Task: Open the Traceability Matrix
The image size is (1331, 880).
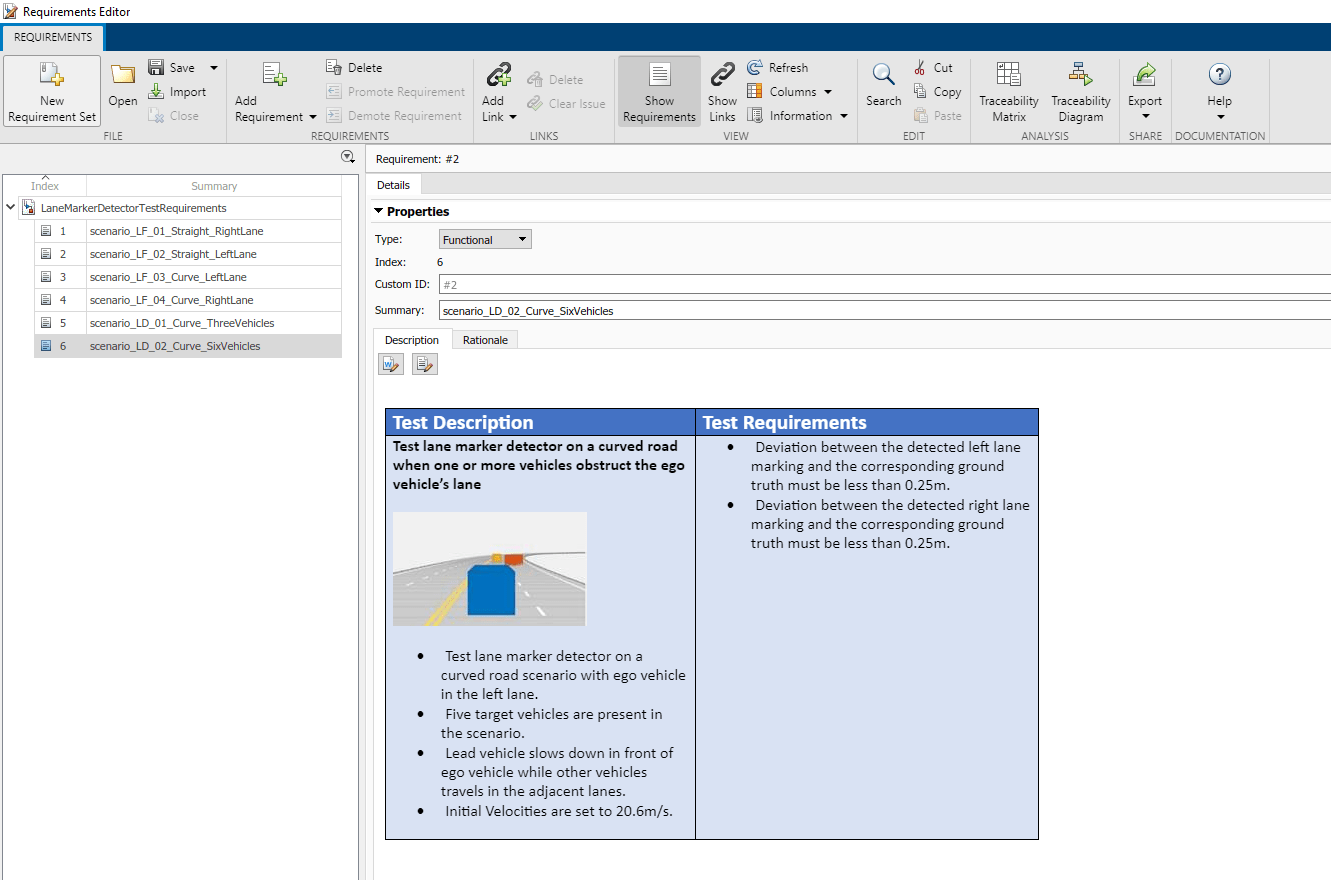Action: pyautogui.click(x=1008, y=76)
